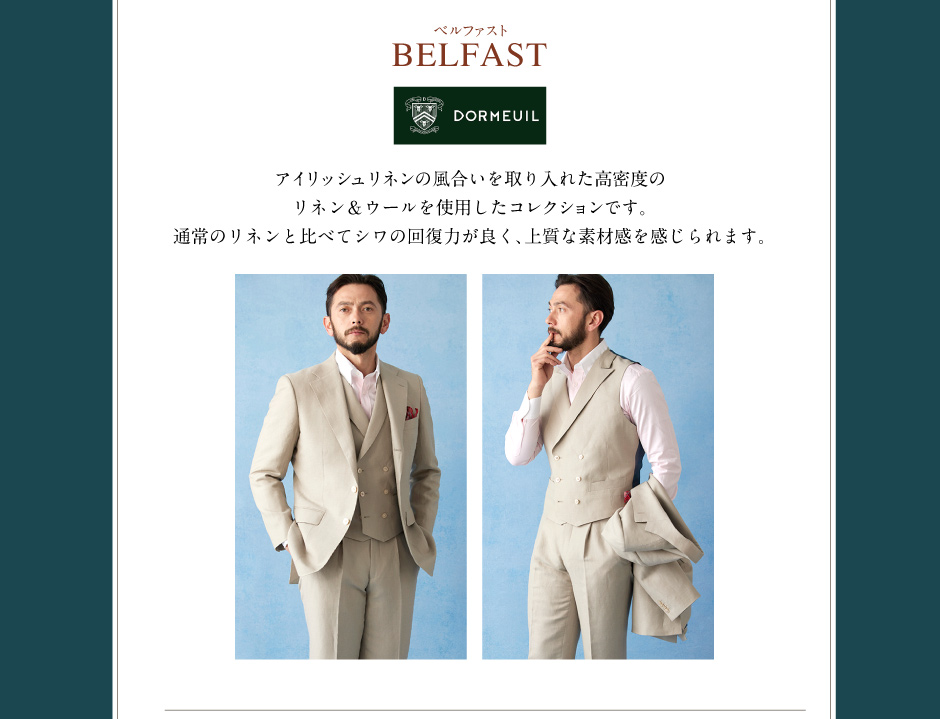Click the text line starting 通常のリネン
Viewport: 940px width, 719px height.
click(x=470, y=236)
